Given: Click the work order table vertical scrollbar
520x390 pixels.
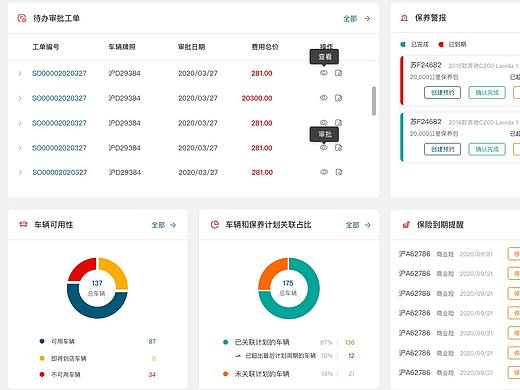Looking at the screenshot, I should 374,101.
